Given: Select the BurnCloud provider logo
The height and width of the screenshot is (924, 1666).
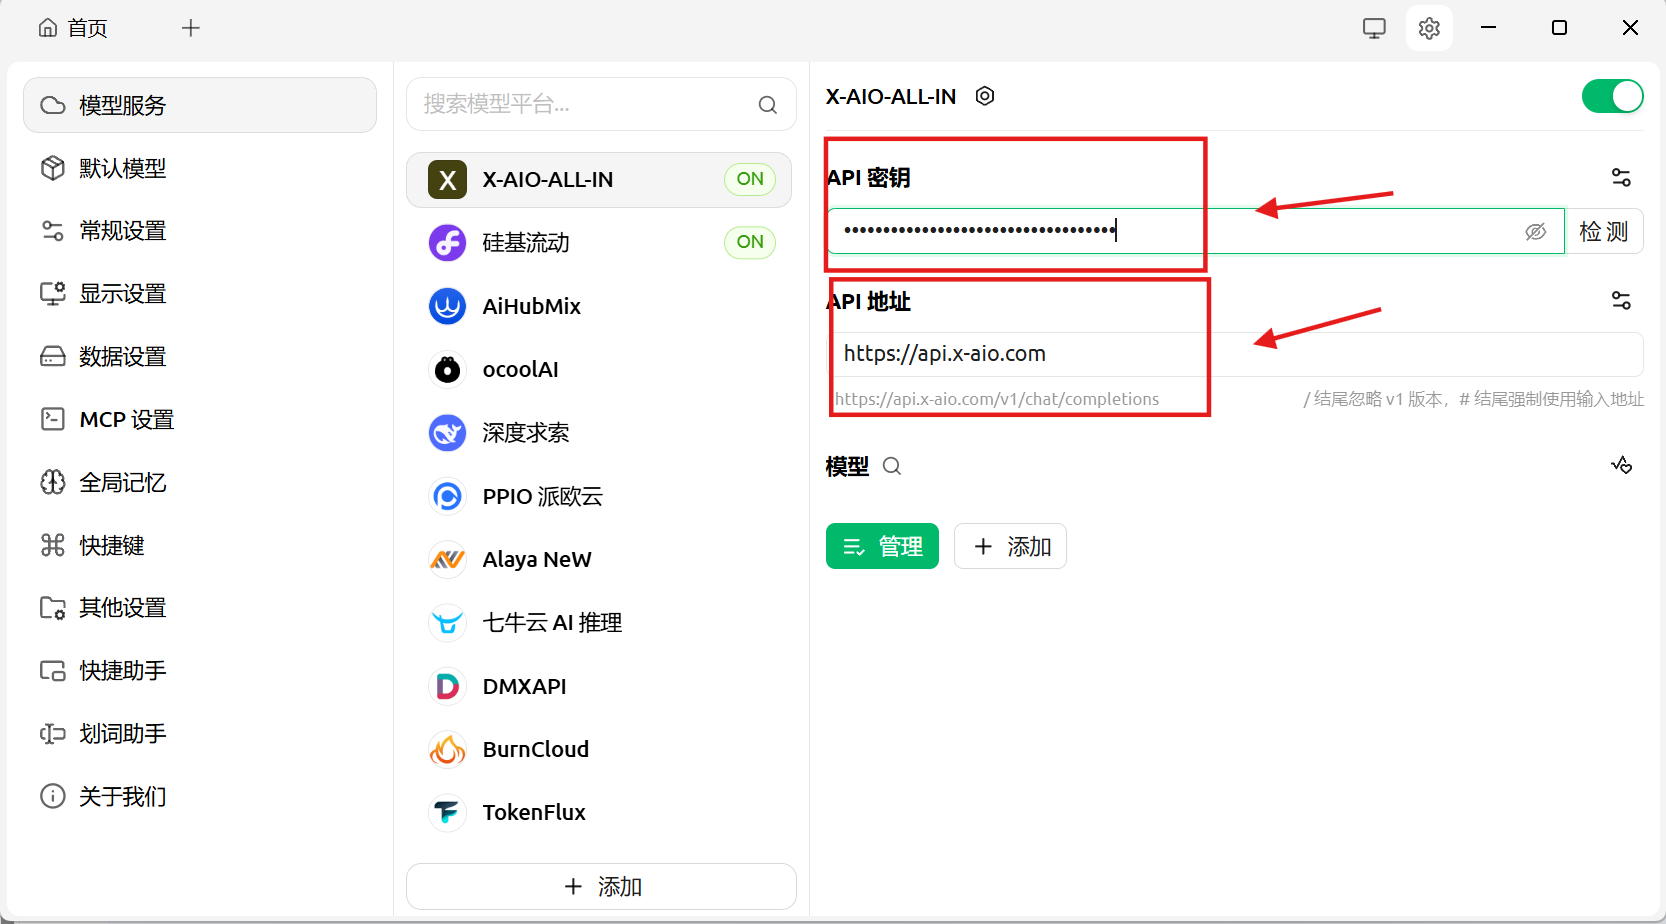Looking at the screenshot, I should pyautogui.click(x=447, y=749).
